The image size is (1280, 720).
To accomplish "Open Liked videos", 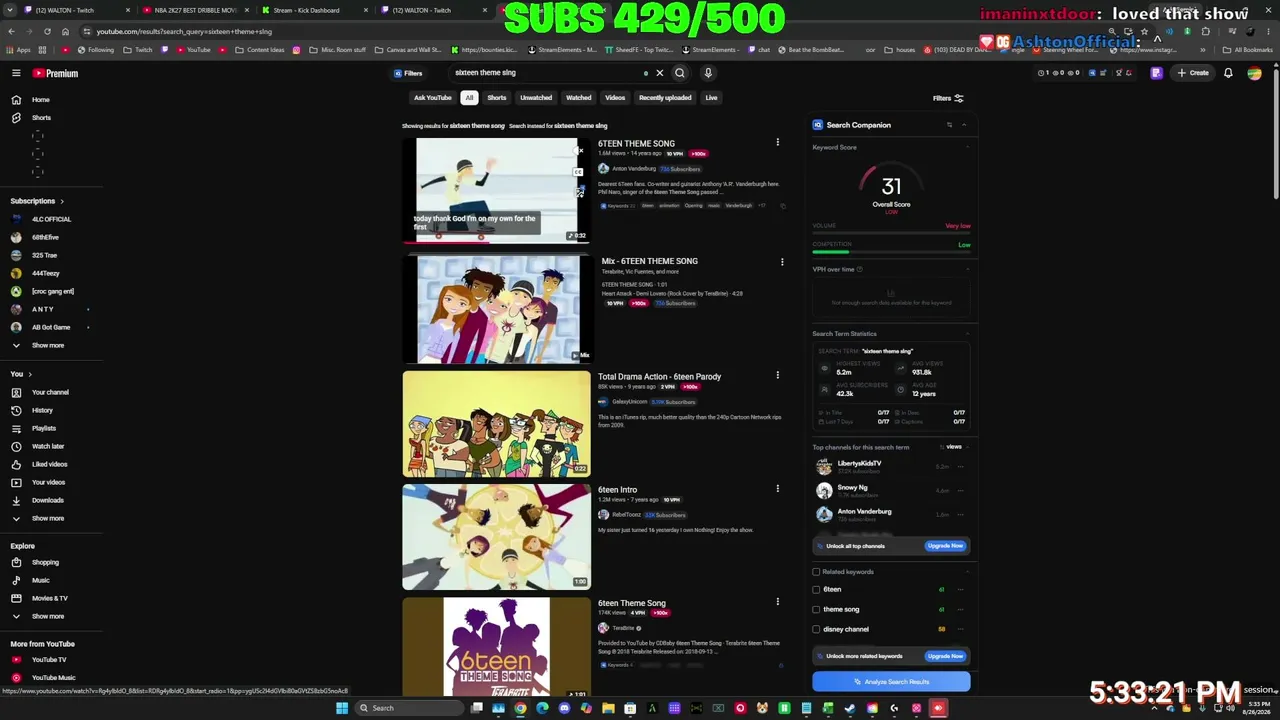I will click(49, 464).
